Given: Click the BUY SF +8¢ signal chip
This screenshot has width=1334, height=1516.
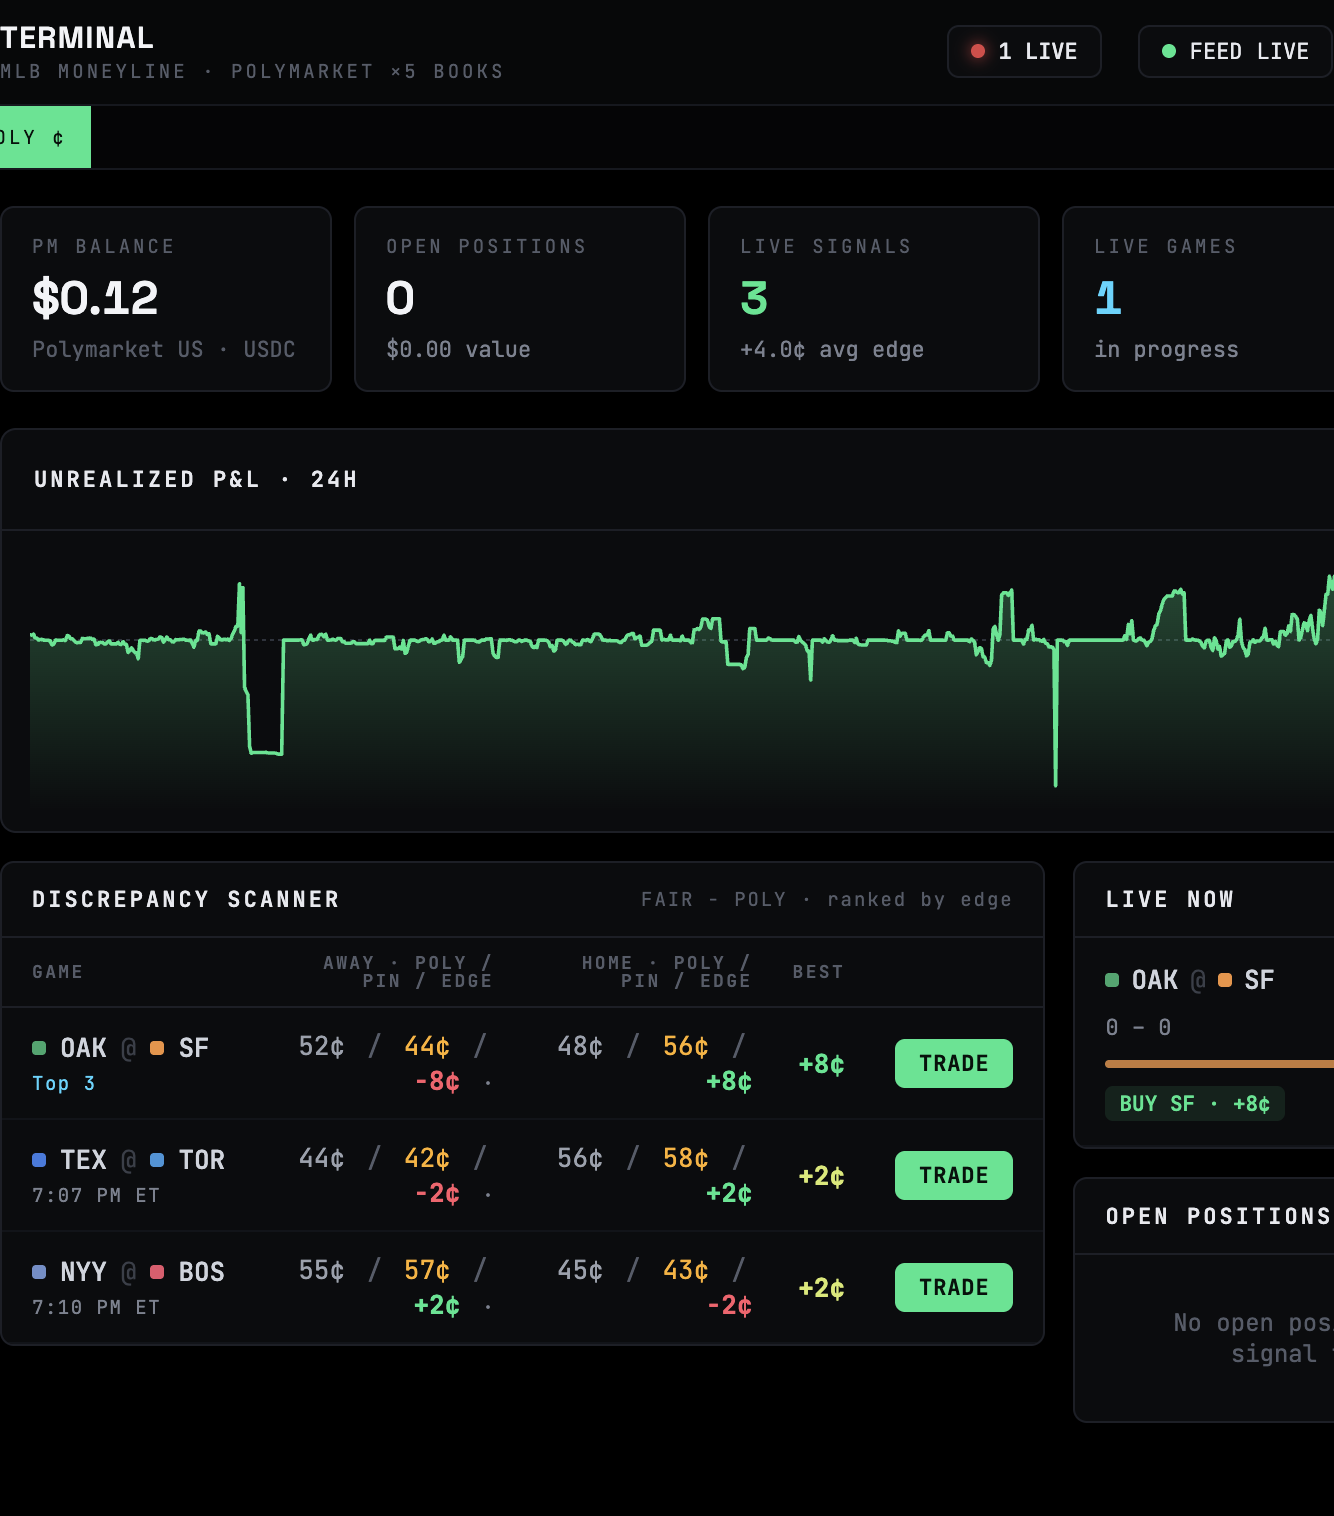Looking at the screenshot, I should coord(1195,1103).
